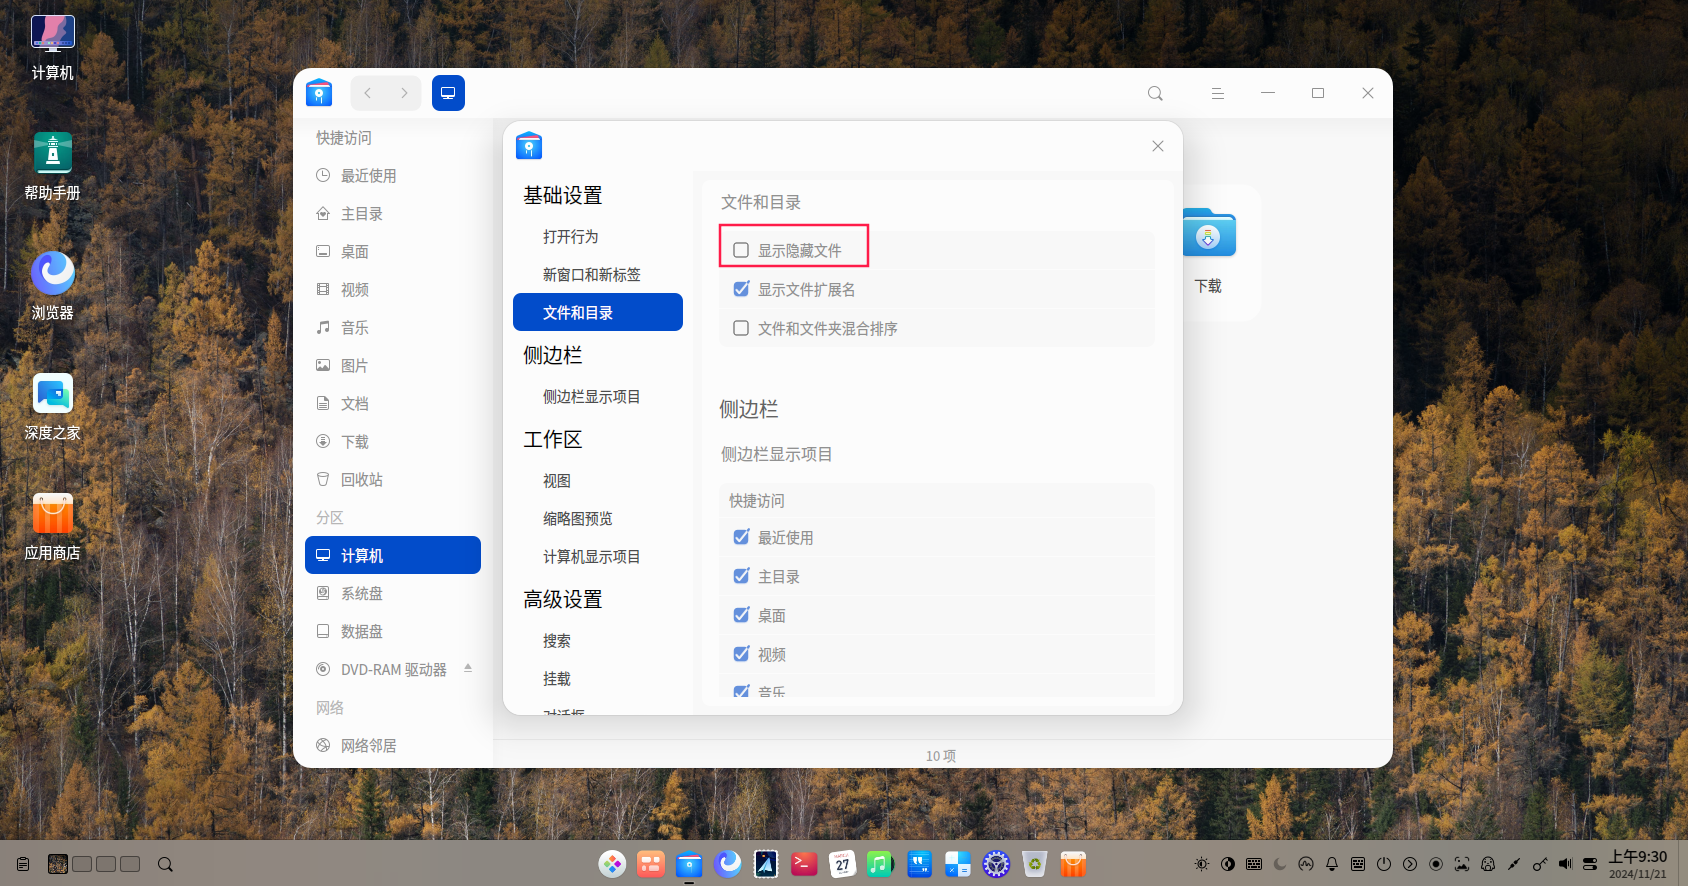1688x886 pixels.
Task: Click the power icon in system tray
Action: [1384, 864]
